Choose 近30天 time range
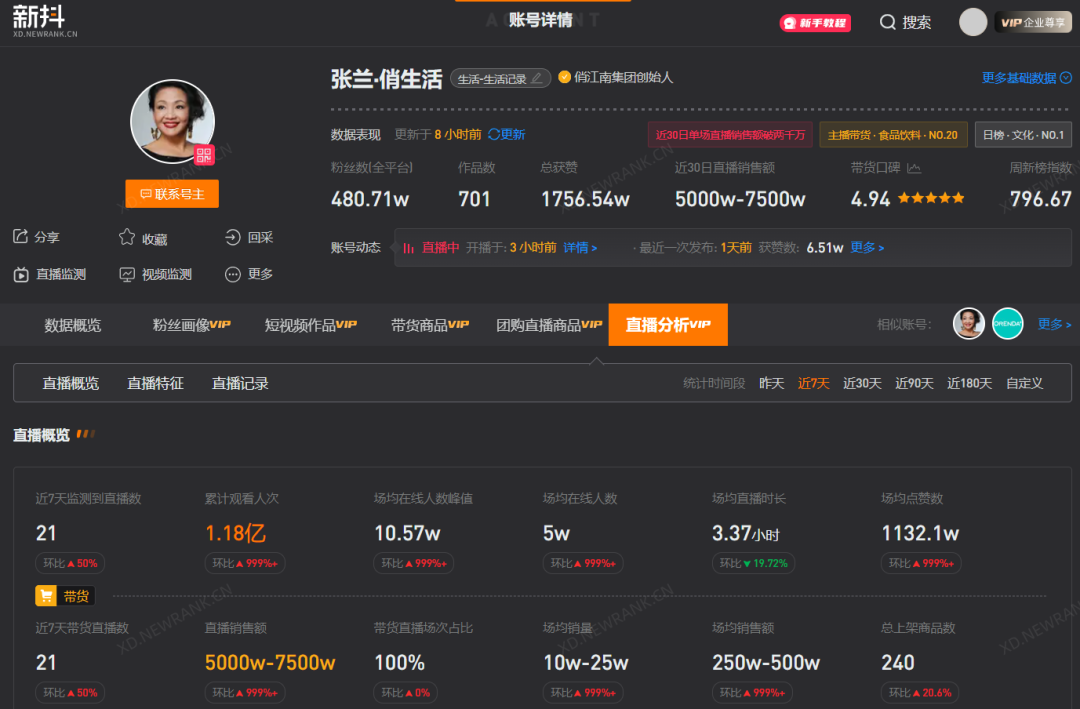The image size is (1080, 709). tap(862, 383)
